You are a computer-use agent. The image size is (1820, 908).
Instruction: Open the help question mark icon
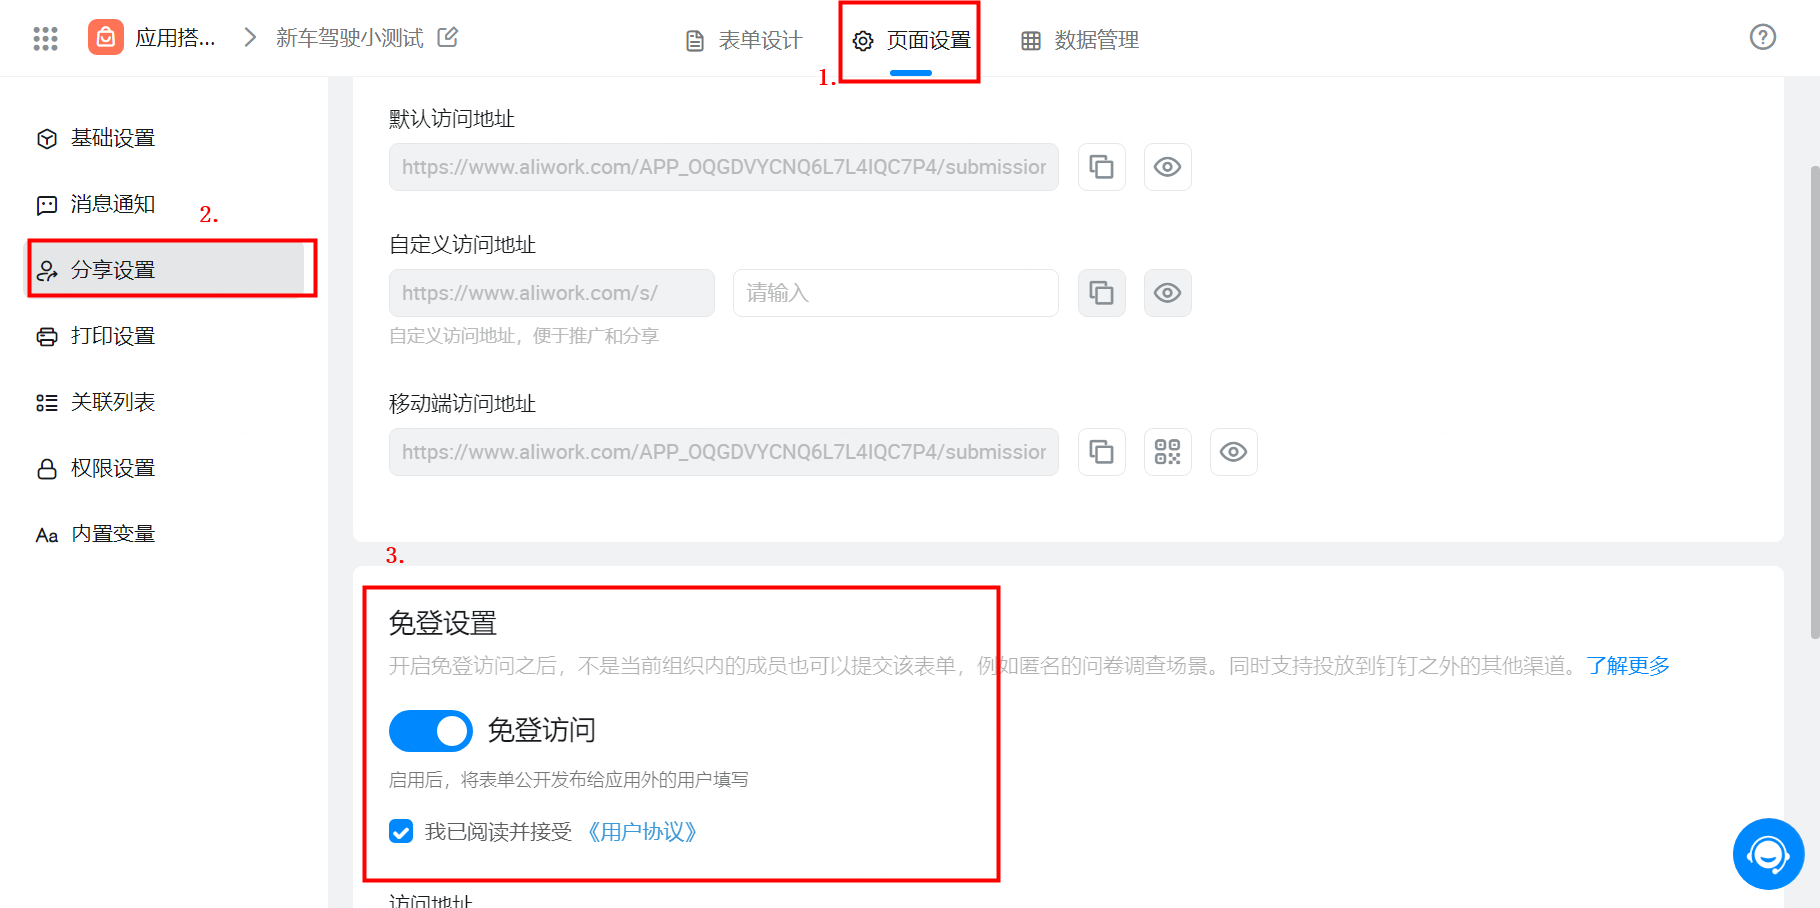pos(1763,37)
